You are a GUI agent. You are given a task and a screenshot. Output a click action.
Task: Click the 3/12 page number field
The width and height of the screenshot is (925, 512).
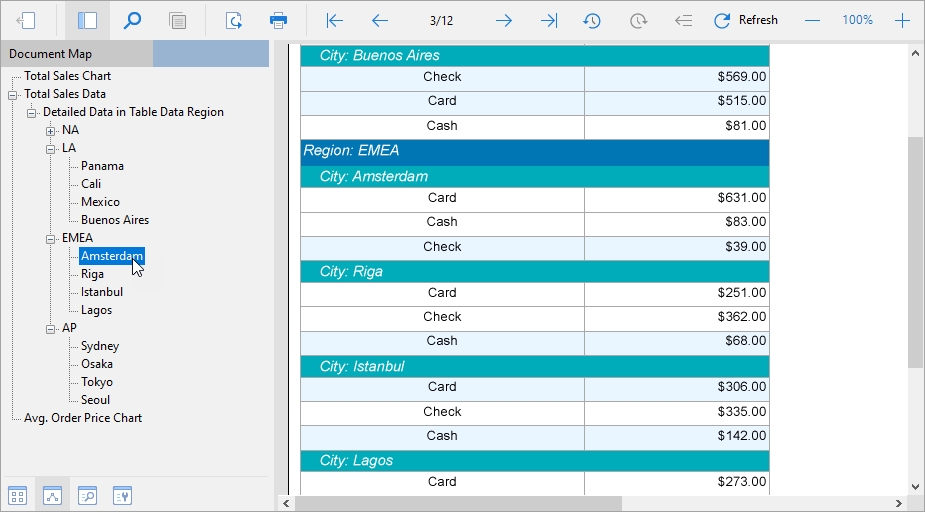(441, 21)
